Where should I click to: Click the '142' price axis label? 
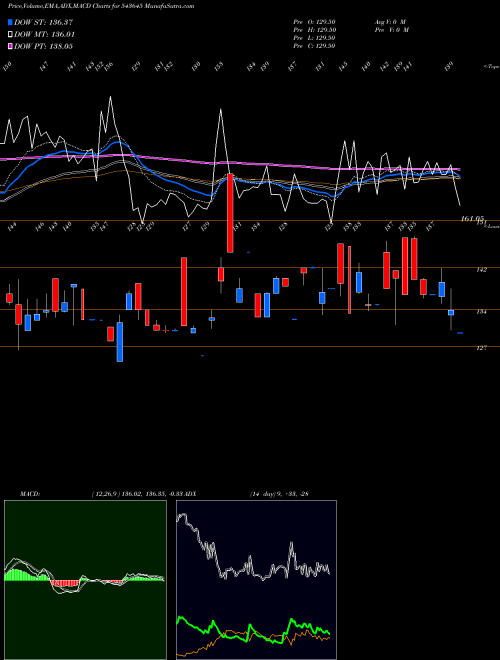point(481,270)
